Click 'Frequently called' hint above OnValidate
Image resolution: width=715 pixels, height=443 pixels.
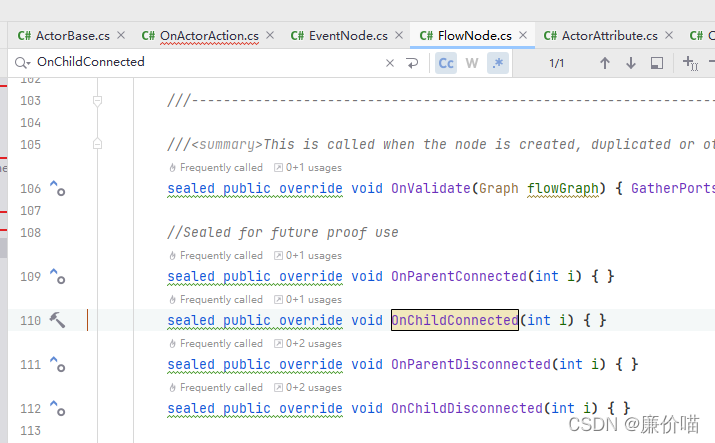tap(216, 168)
